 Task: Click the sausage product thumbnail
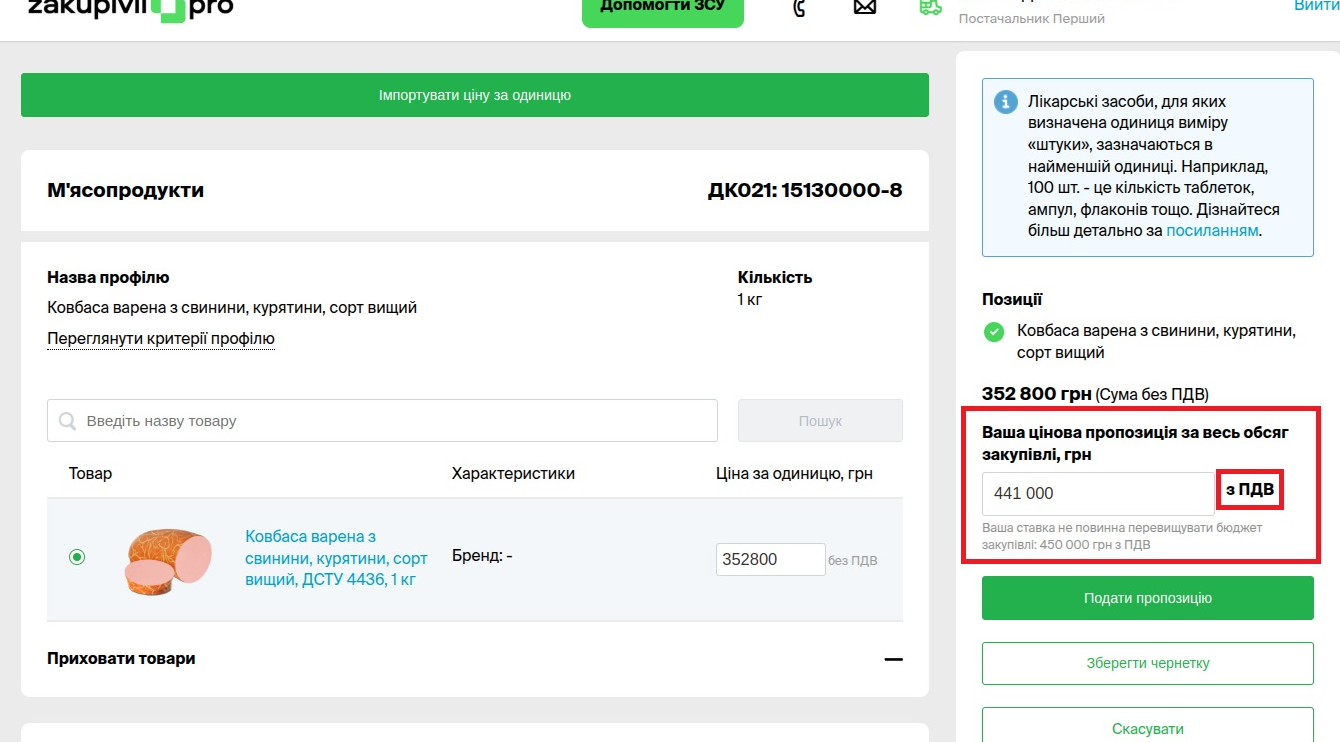[169, 560]
